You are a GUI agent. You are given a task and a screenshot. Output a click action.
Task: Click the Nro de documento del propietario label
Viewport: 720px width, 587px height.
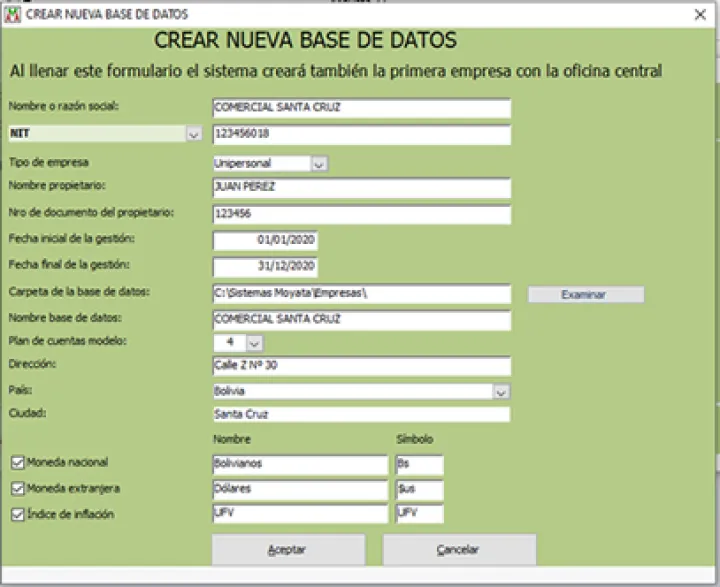click(91, 213)
